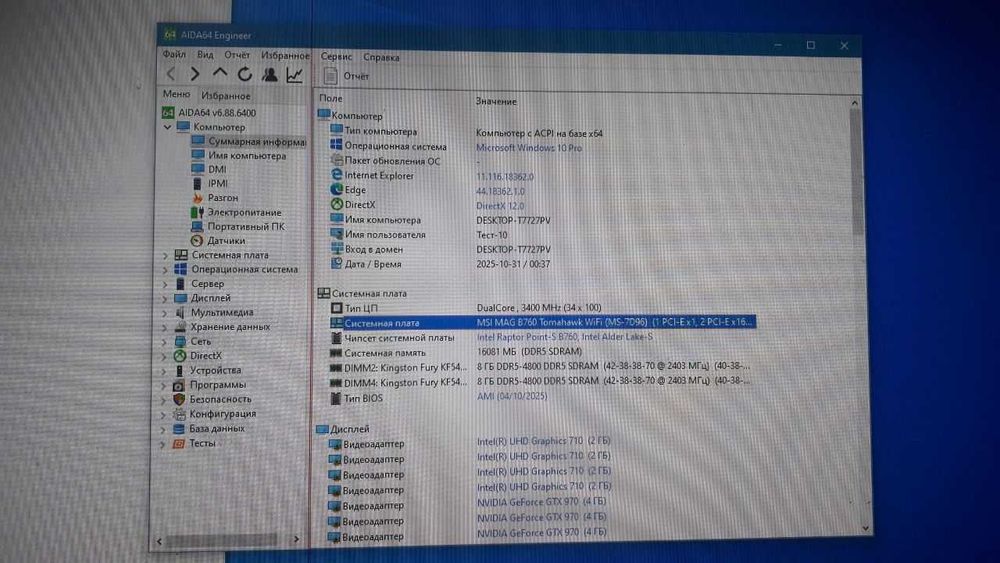Click the right list scrollbar's down arrow

865,528
